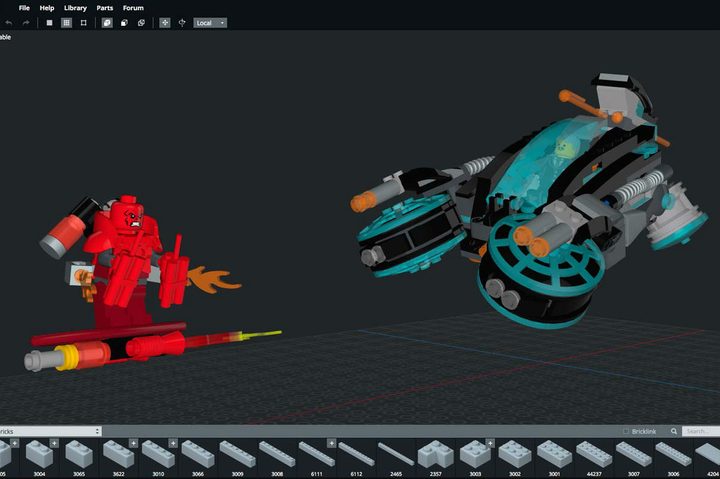Select brick 3002 thumbnail
Screen dimensions: 720x479
[x=515, y=454]
